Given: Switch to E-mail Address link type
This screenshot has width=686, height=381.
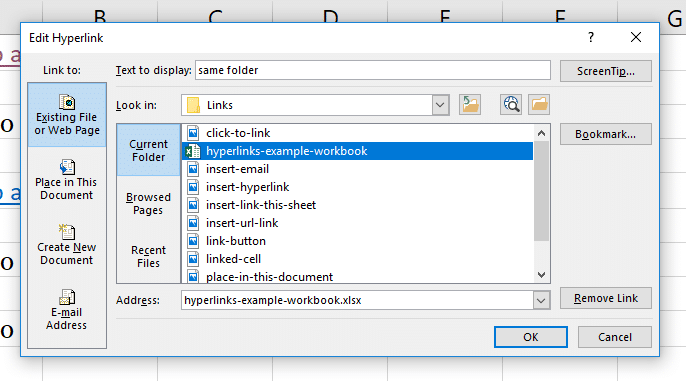Looking at the screenshot, I should 67,310.
